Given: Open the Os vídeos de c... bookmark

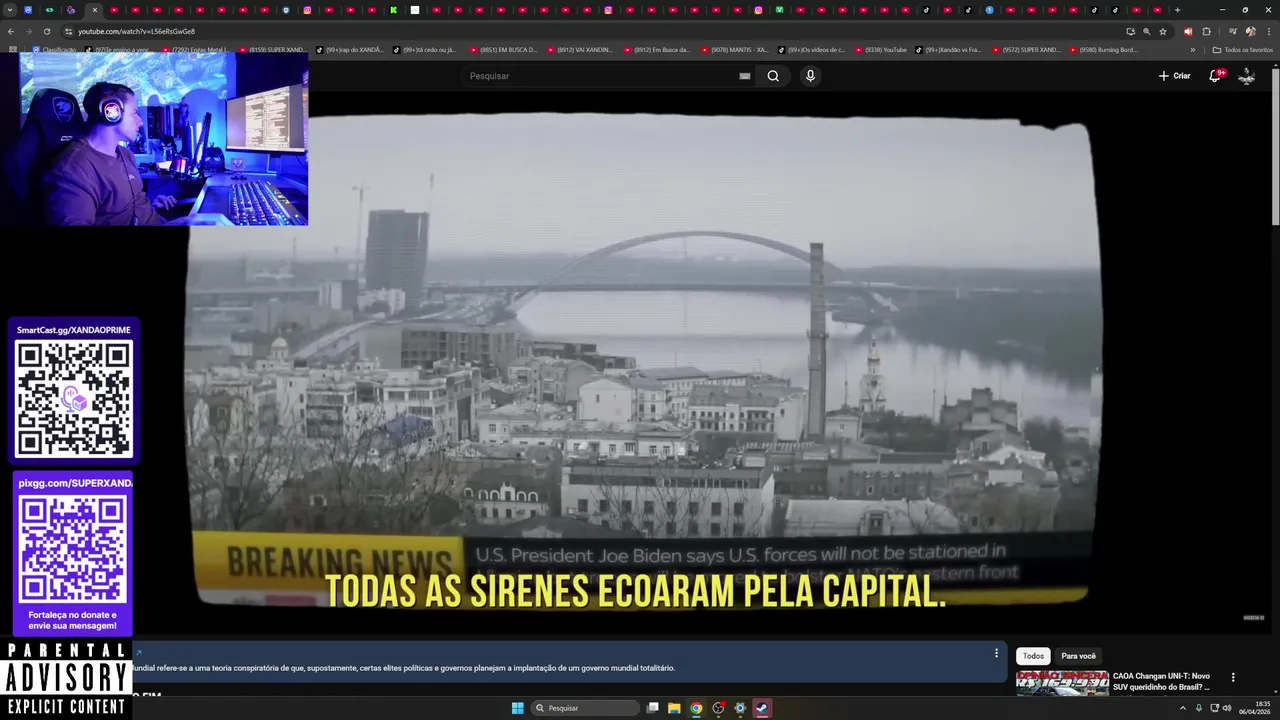Looking at the screenshot, I should point(811,49).
